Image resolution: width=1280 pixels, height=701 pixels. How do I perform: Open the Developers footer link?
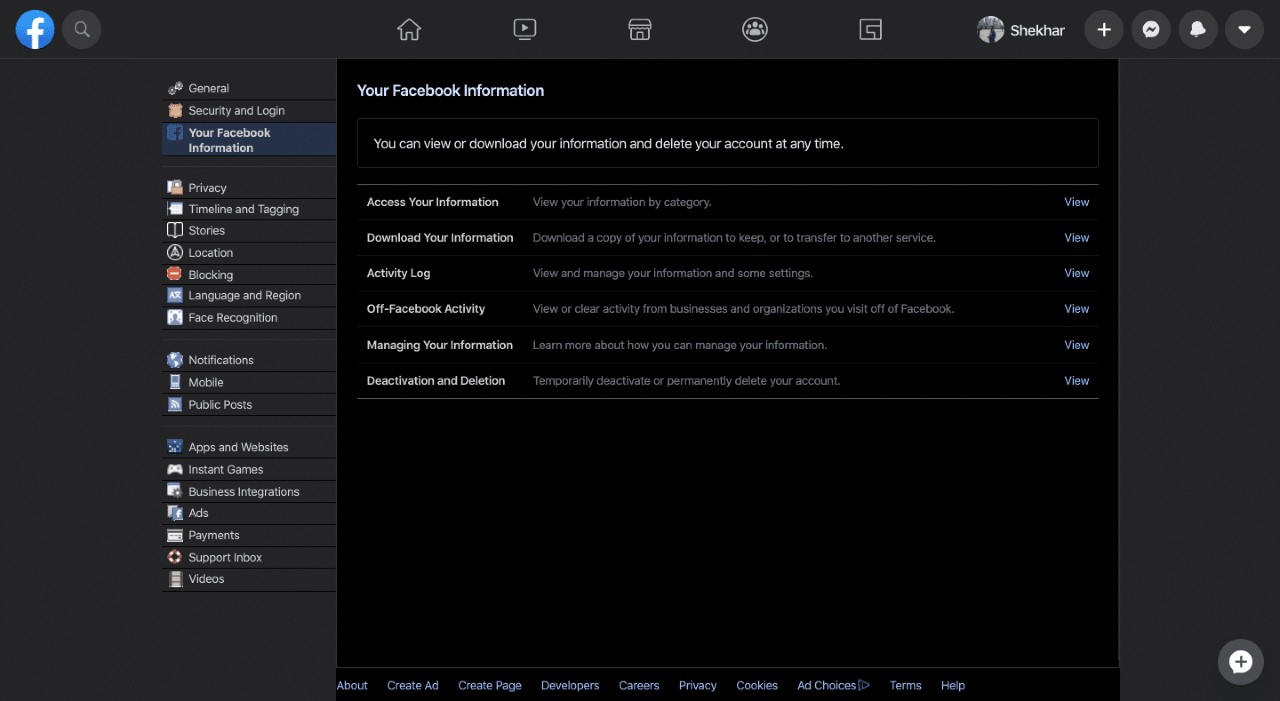570,685
